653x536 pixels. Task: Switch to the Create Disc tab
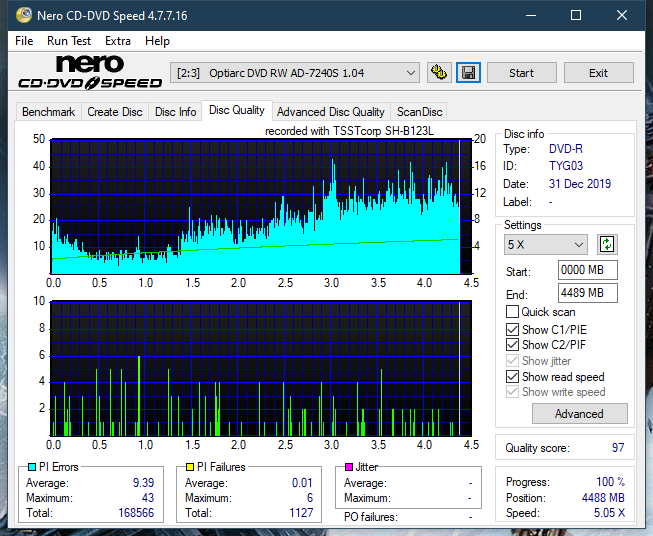(x=115, y=112)
